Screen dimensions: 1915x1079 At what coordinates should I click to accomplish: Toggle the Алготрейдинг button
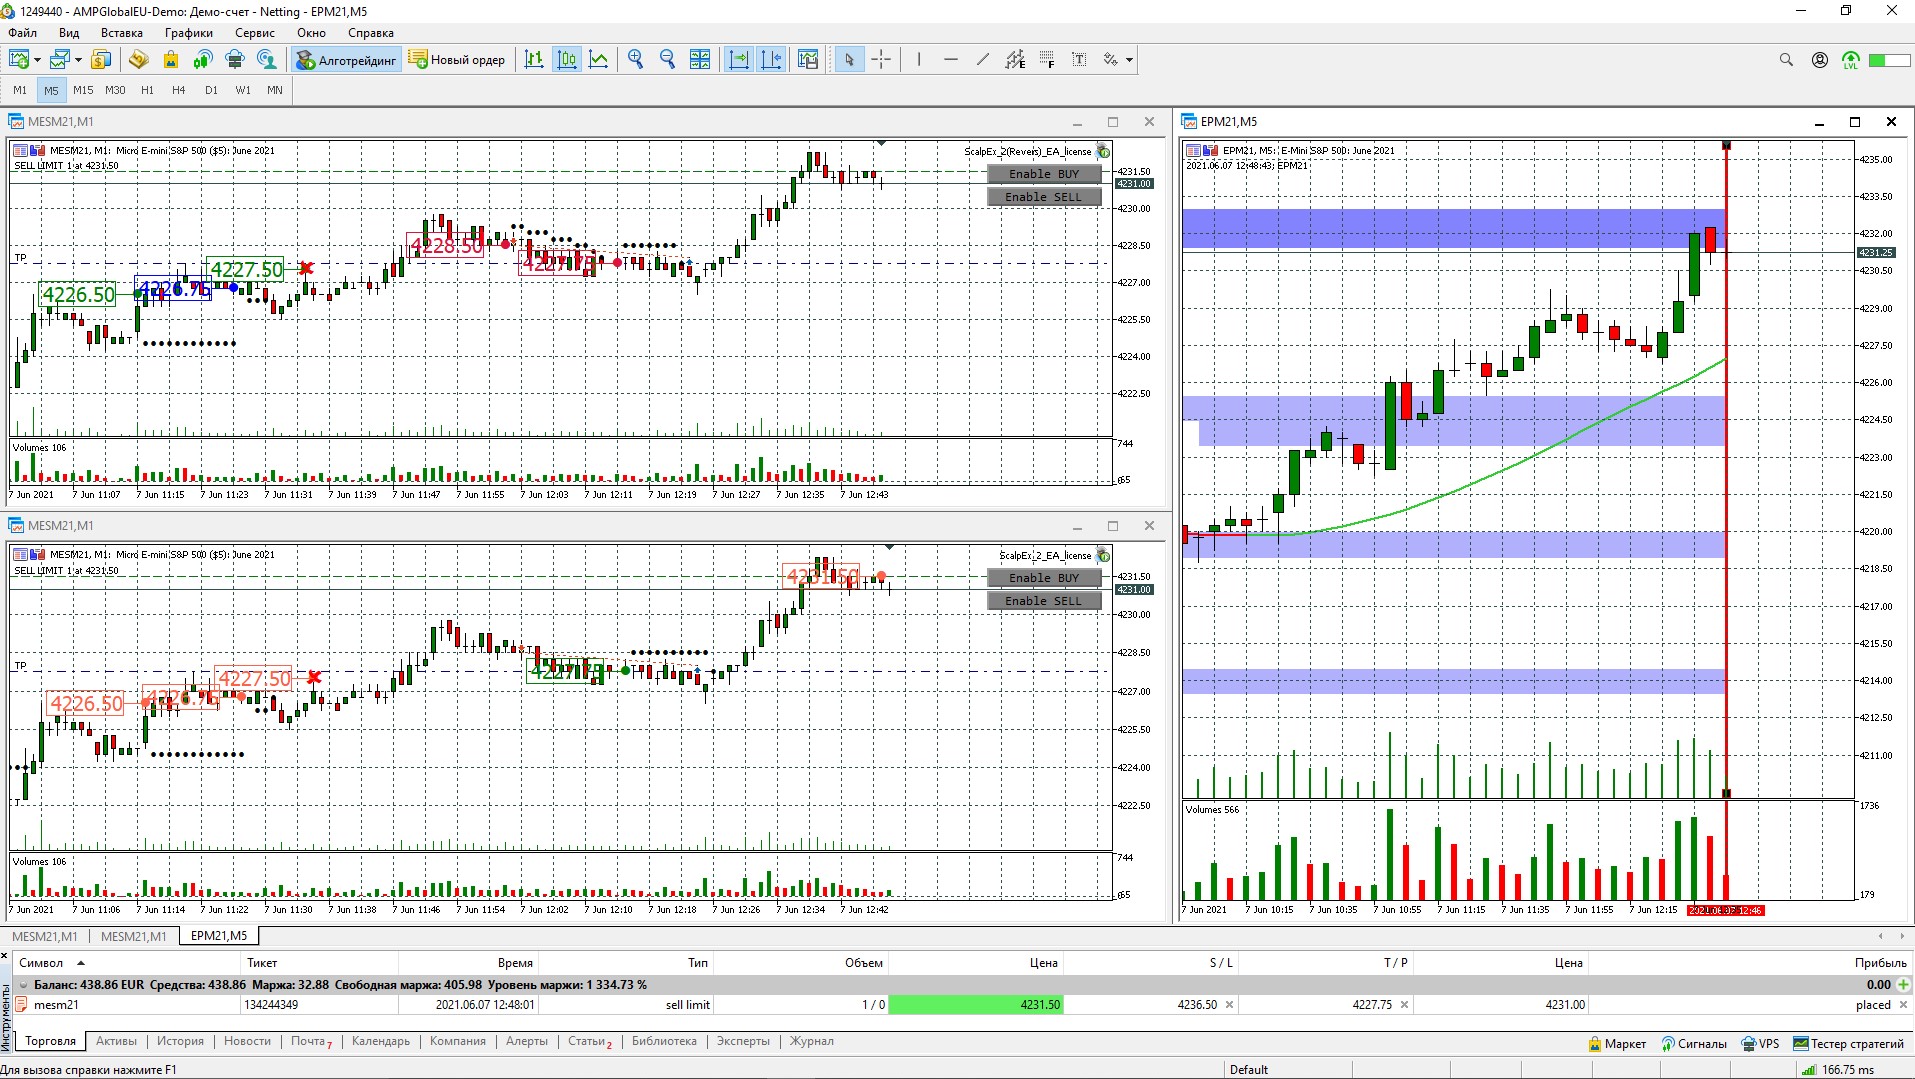(346, 60)
